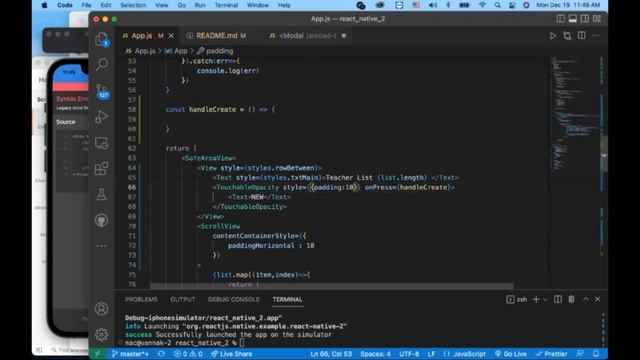Open new terminal dropdown arrow

point(545,300)
